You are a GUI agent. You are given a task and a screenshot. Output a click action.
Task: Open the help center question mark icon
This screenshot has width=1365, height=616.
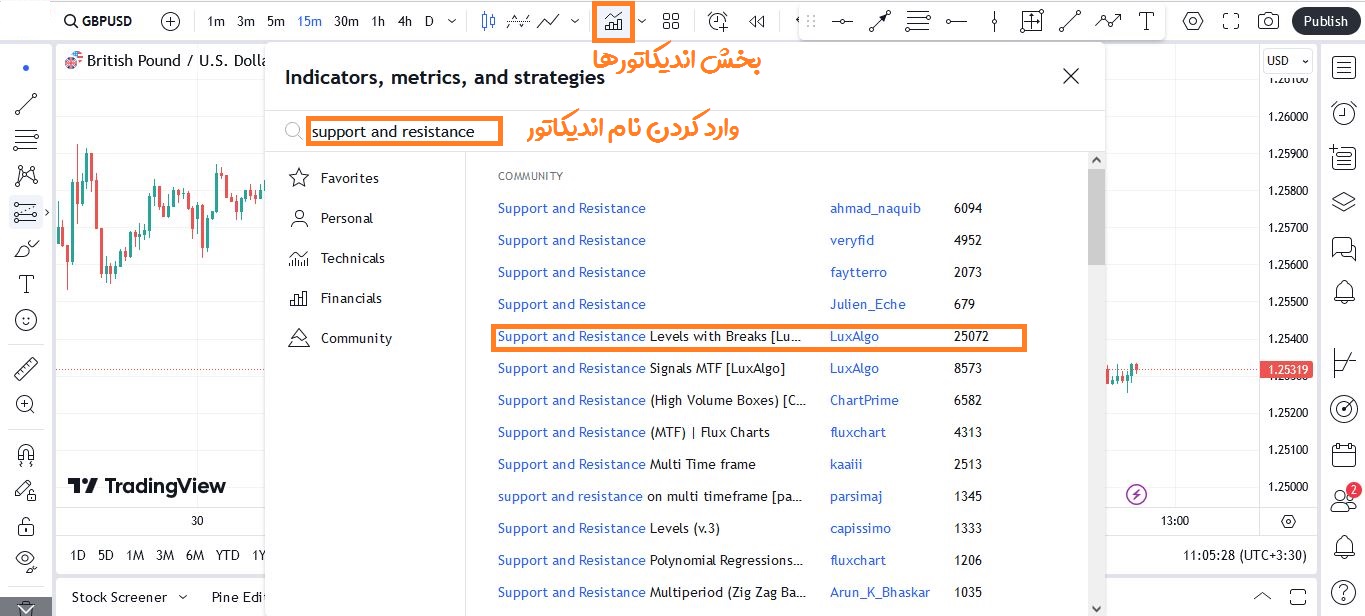pyautogui.click(x=1344, y=592)
